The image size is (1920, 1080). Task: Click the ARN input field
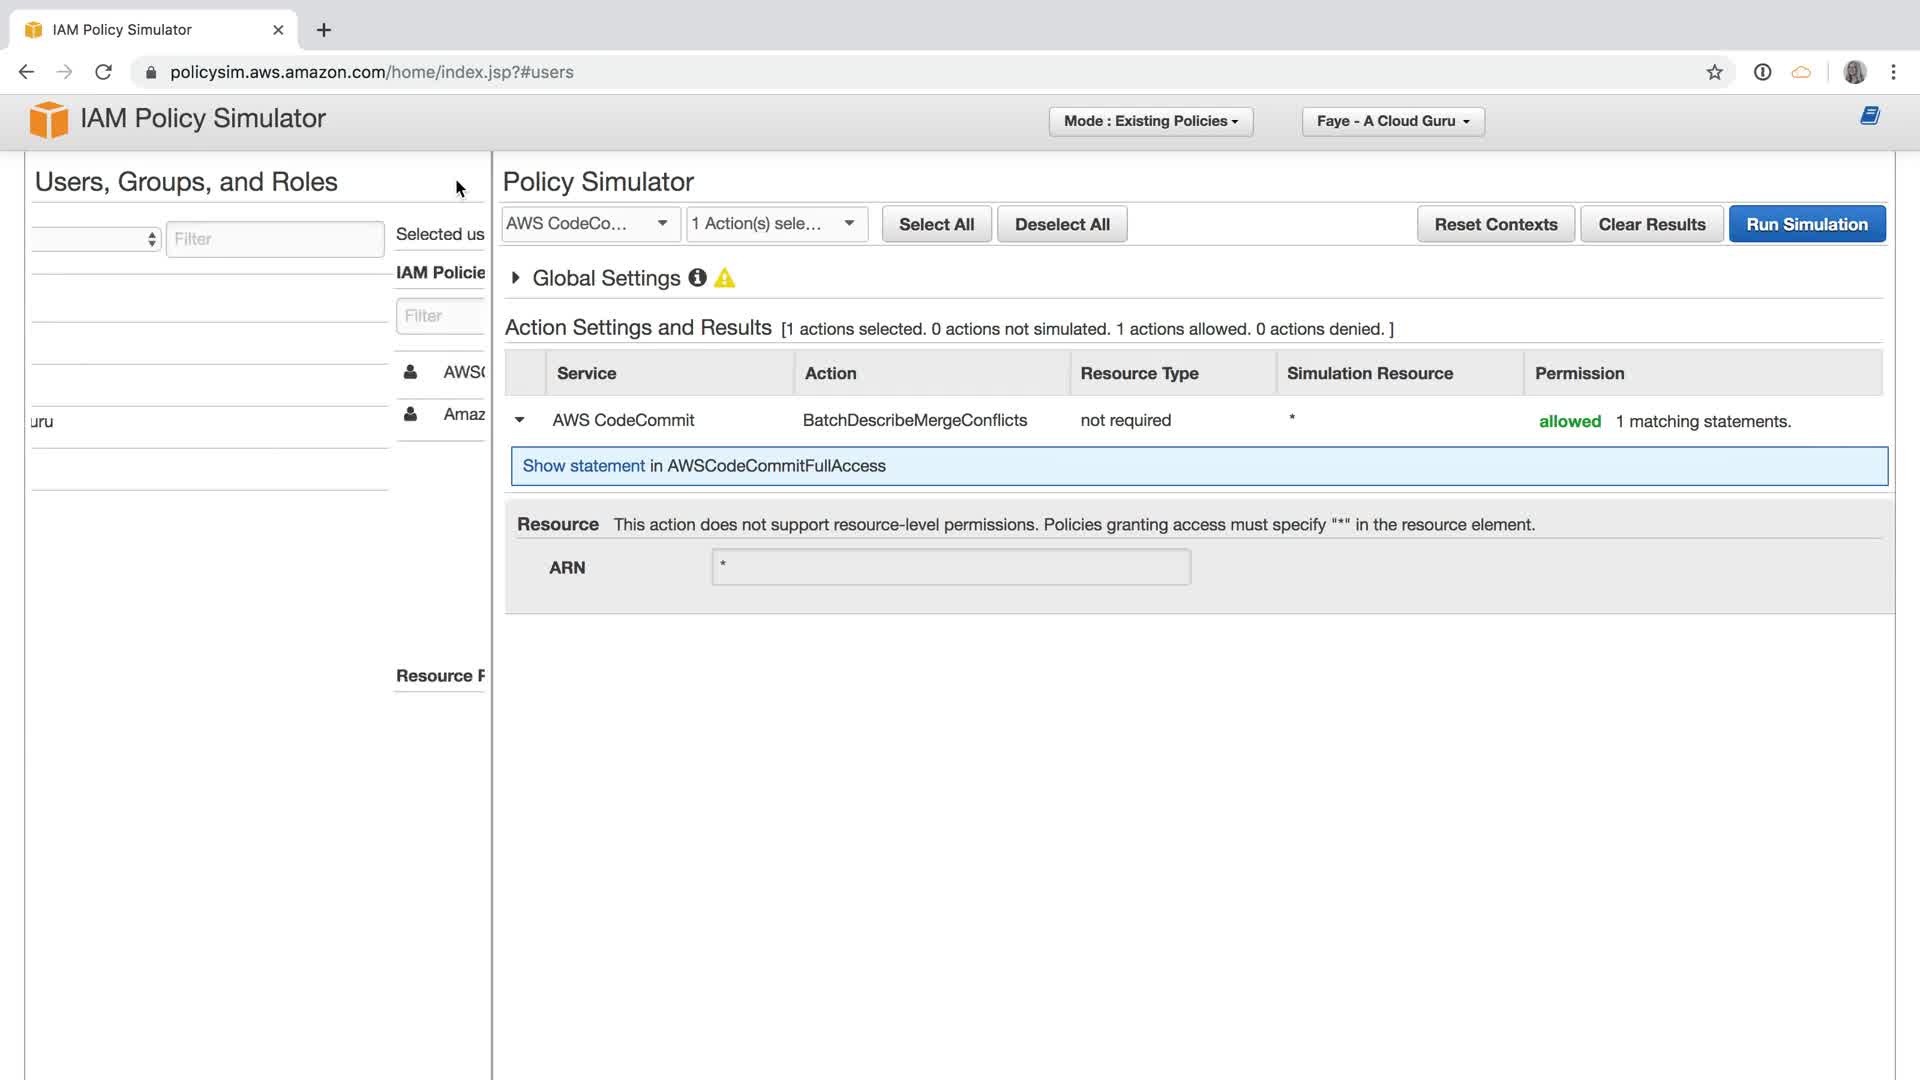click(950, 567)
